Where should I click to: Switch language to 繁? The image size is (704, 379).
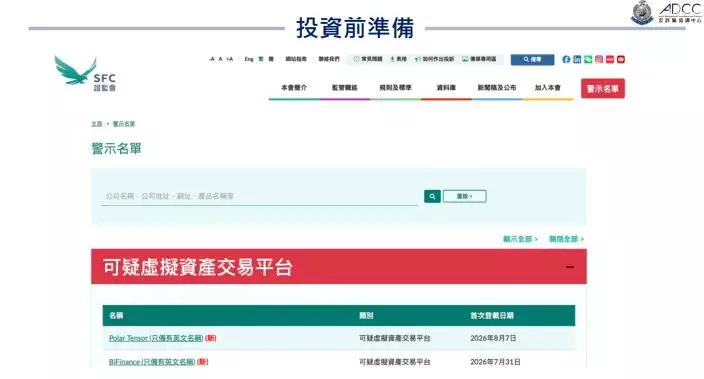[261, 59]
